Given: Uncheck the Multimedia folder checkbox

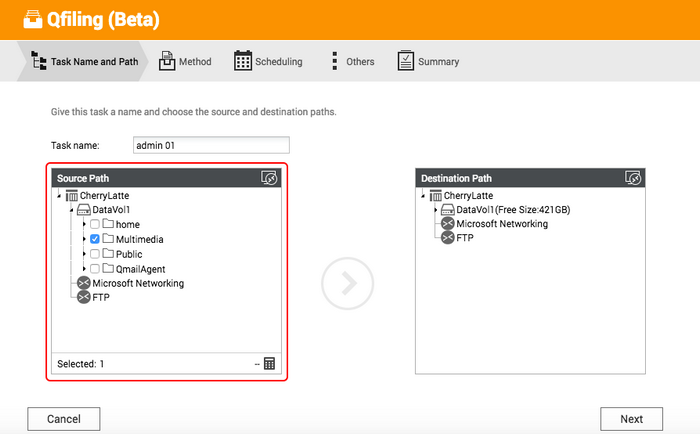Looking at the screenshot, I should [x=95, y=239].
